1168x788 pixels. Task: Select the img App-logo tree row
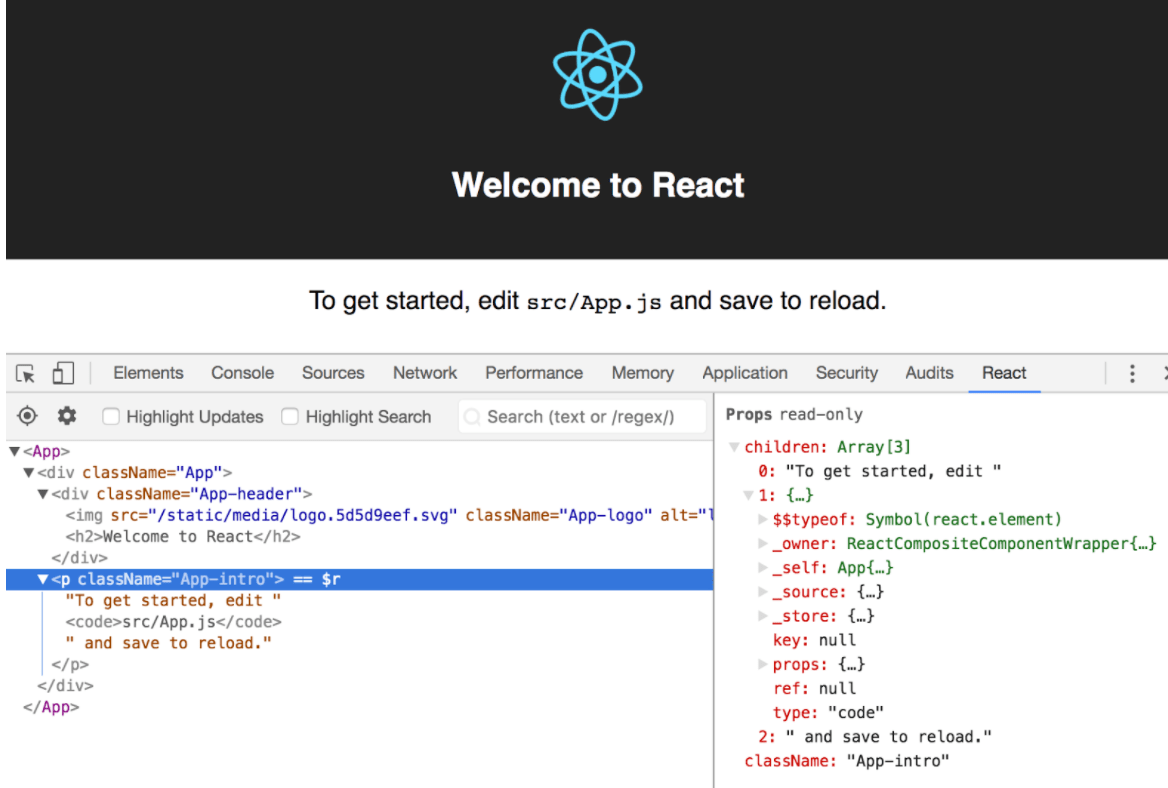[x=360, y=515]
